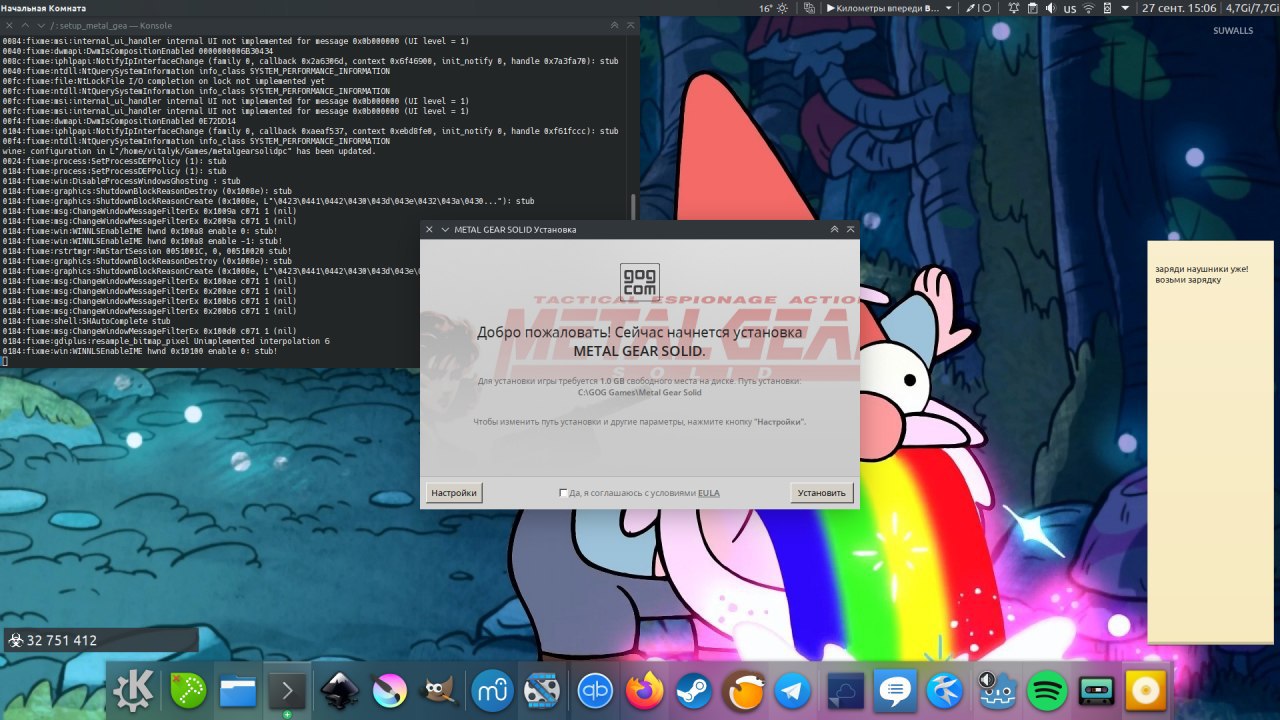The image size is (1280, 720).
Task: Launch Inkscape from the dock
Action: (x=340, y=691)
